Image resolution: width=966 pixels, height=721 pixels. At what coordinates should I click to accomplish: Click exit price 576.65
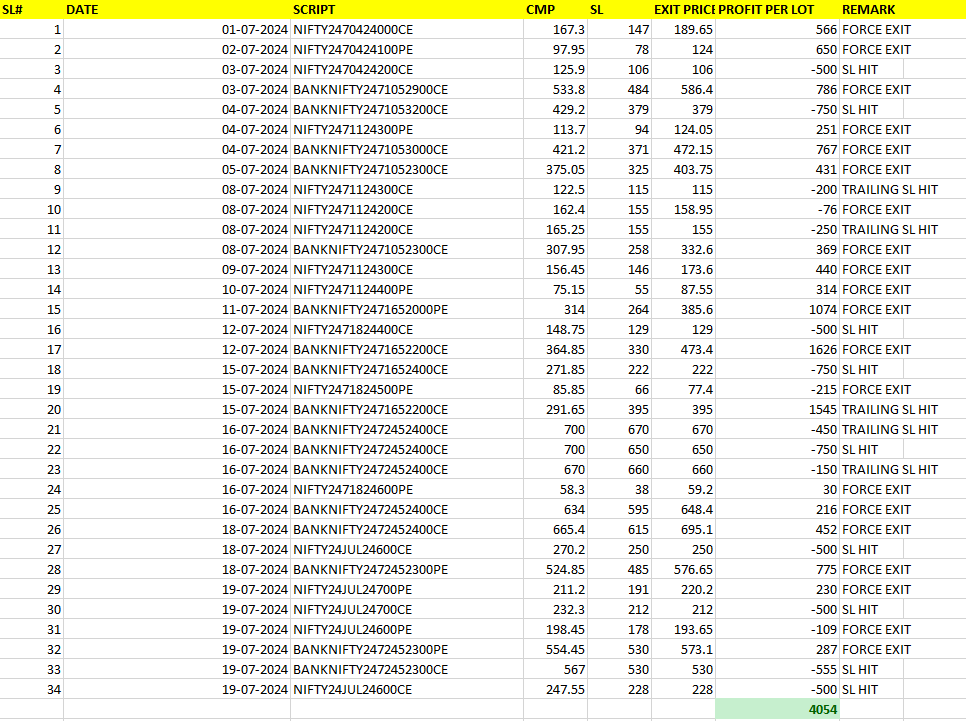click(683, 569)
